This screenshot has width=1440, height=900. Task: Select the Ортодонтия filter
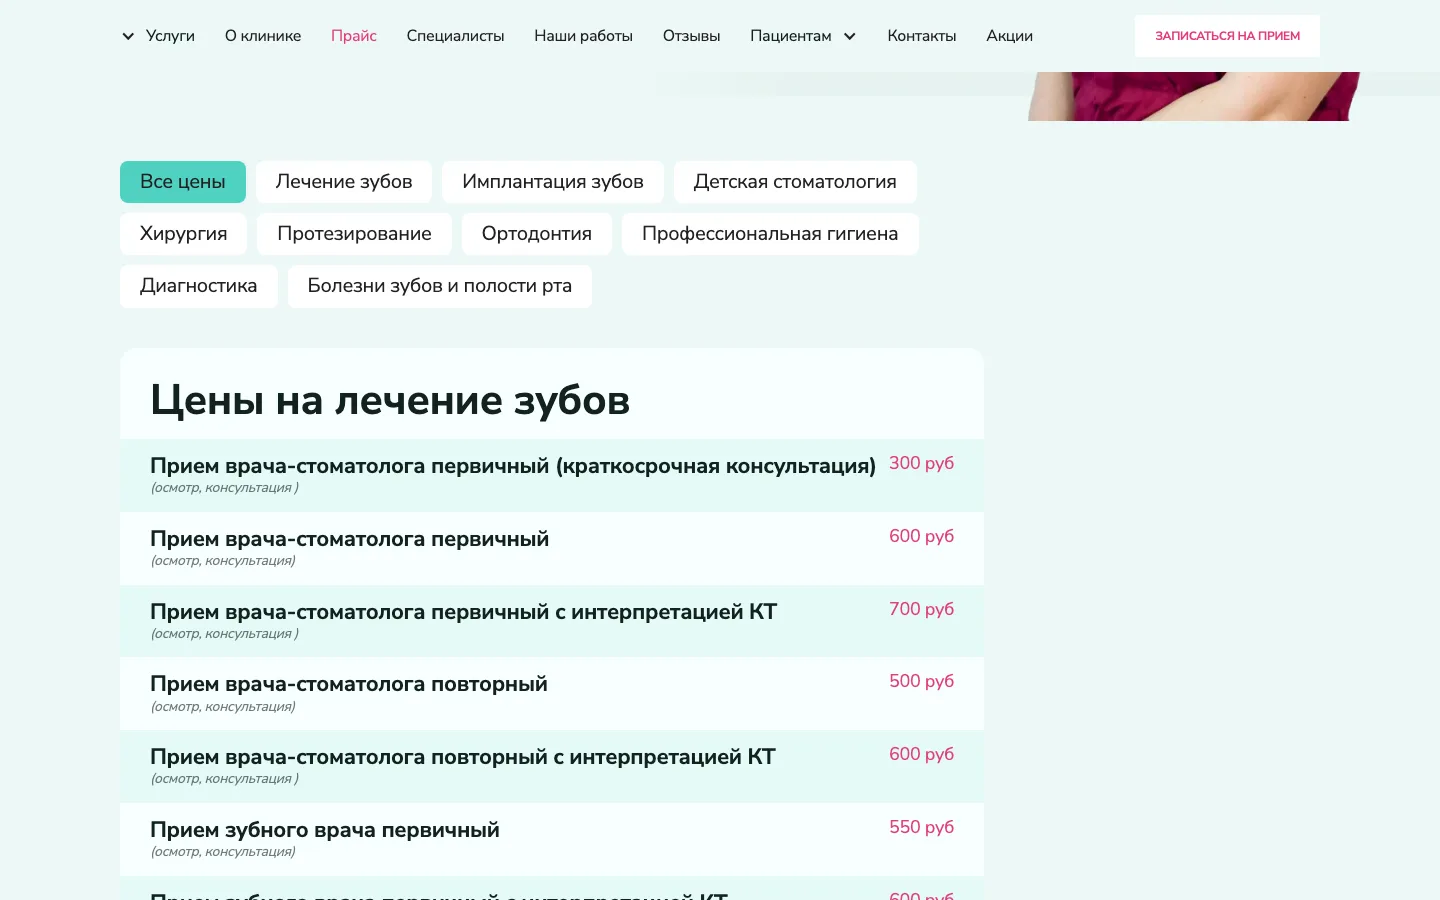[x=537, y=234]
